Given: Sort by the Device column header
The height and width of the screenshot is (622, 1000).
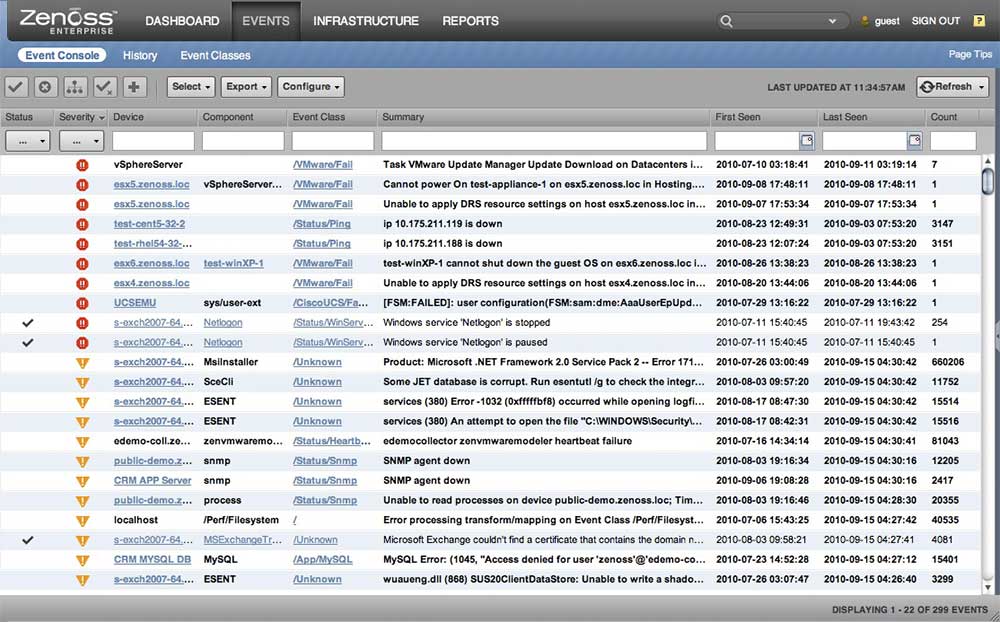Looking at the screenshot, I should point(153,117).
